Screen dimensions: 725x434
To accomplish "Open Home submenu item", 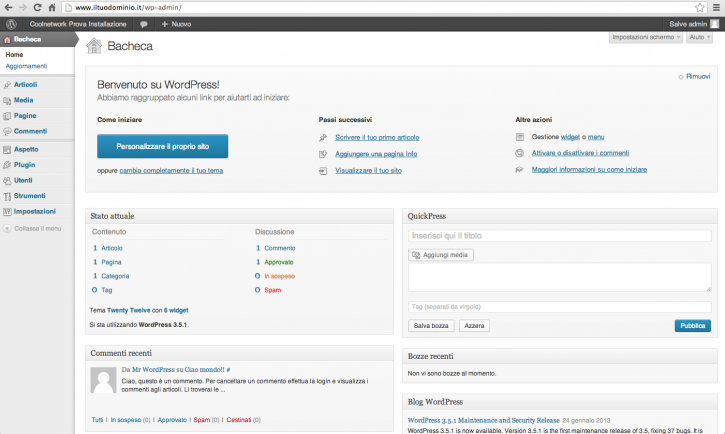I will point(14,55).
